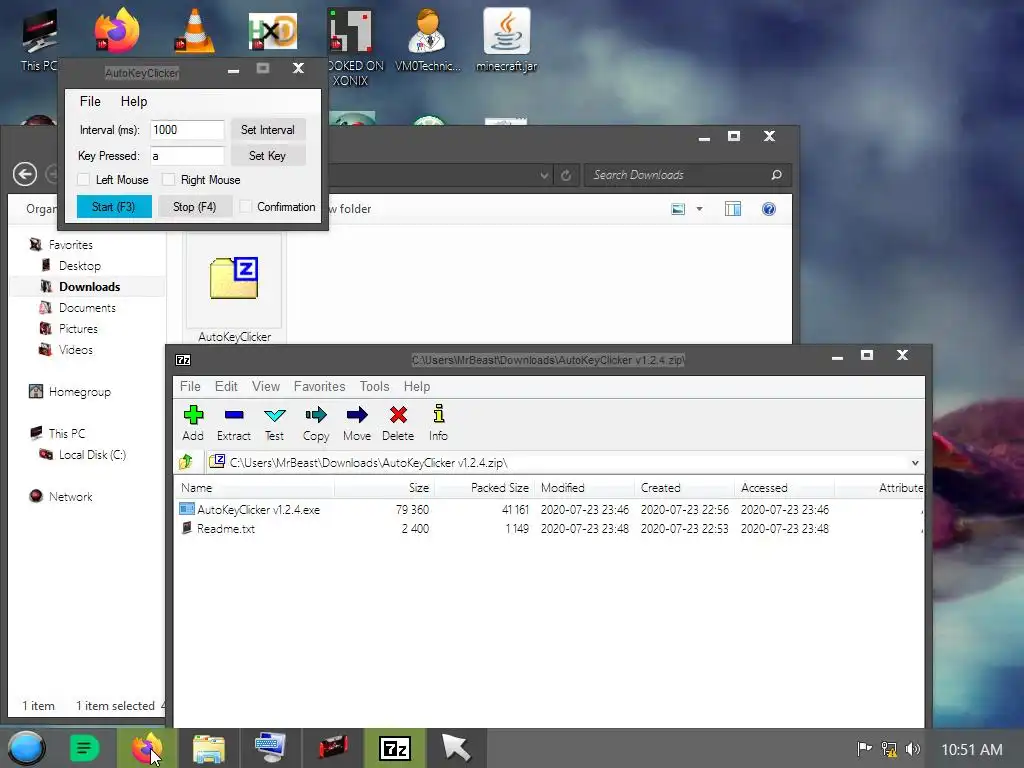Select Documents in the Explorer sidebar
The height and width of the screenshot is (768, 1024).
(87, 308)
